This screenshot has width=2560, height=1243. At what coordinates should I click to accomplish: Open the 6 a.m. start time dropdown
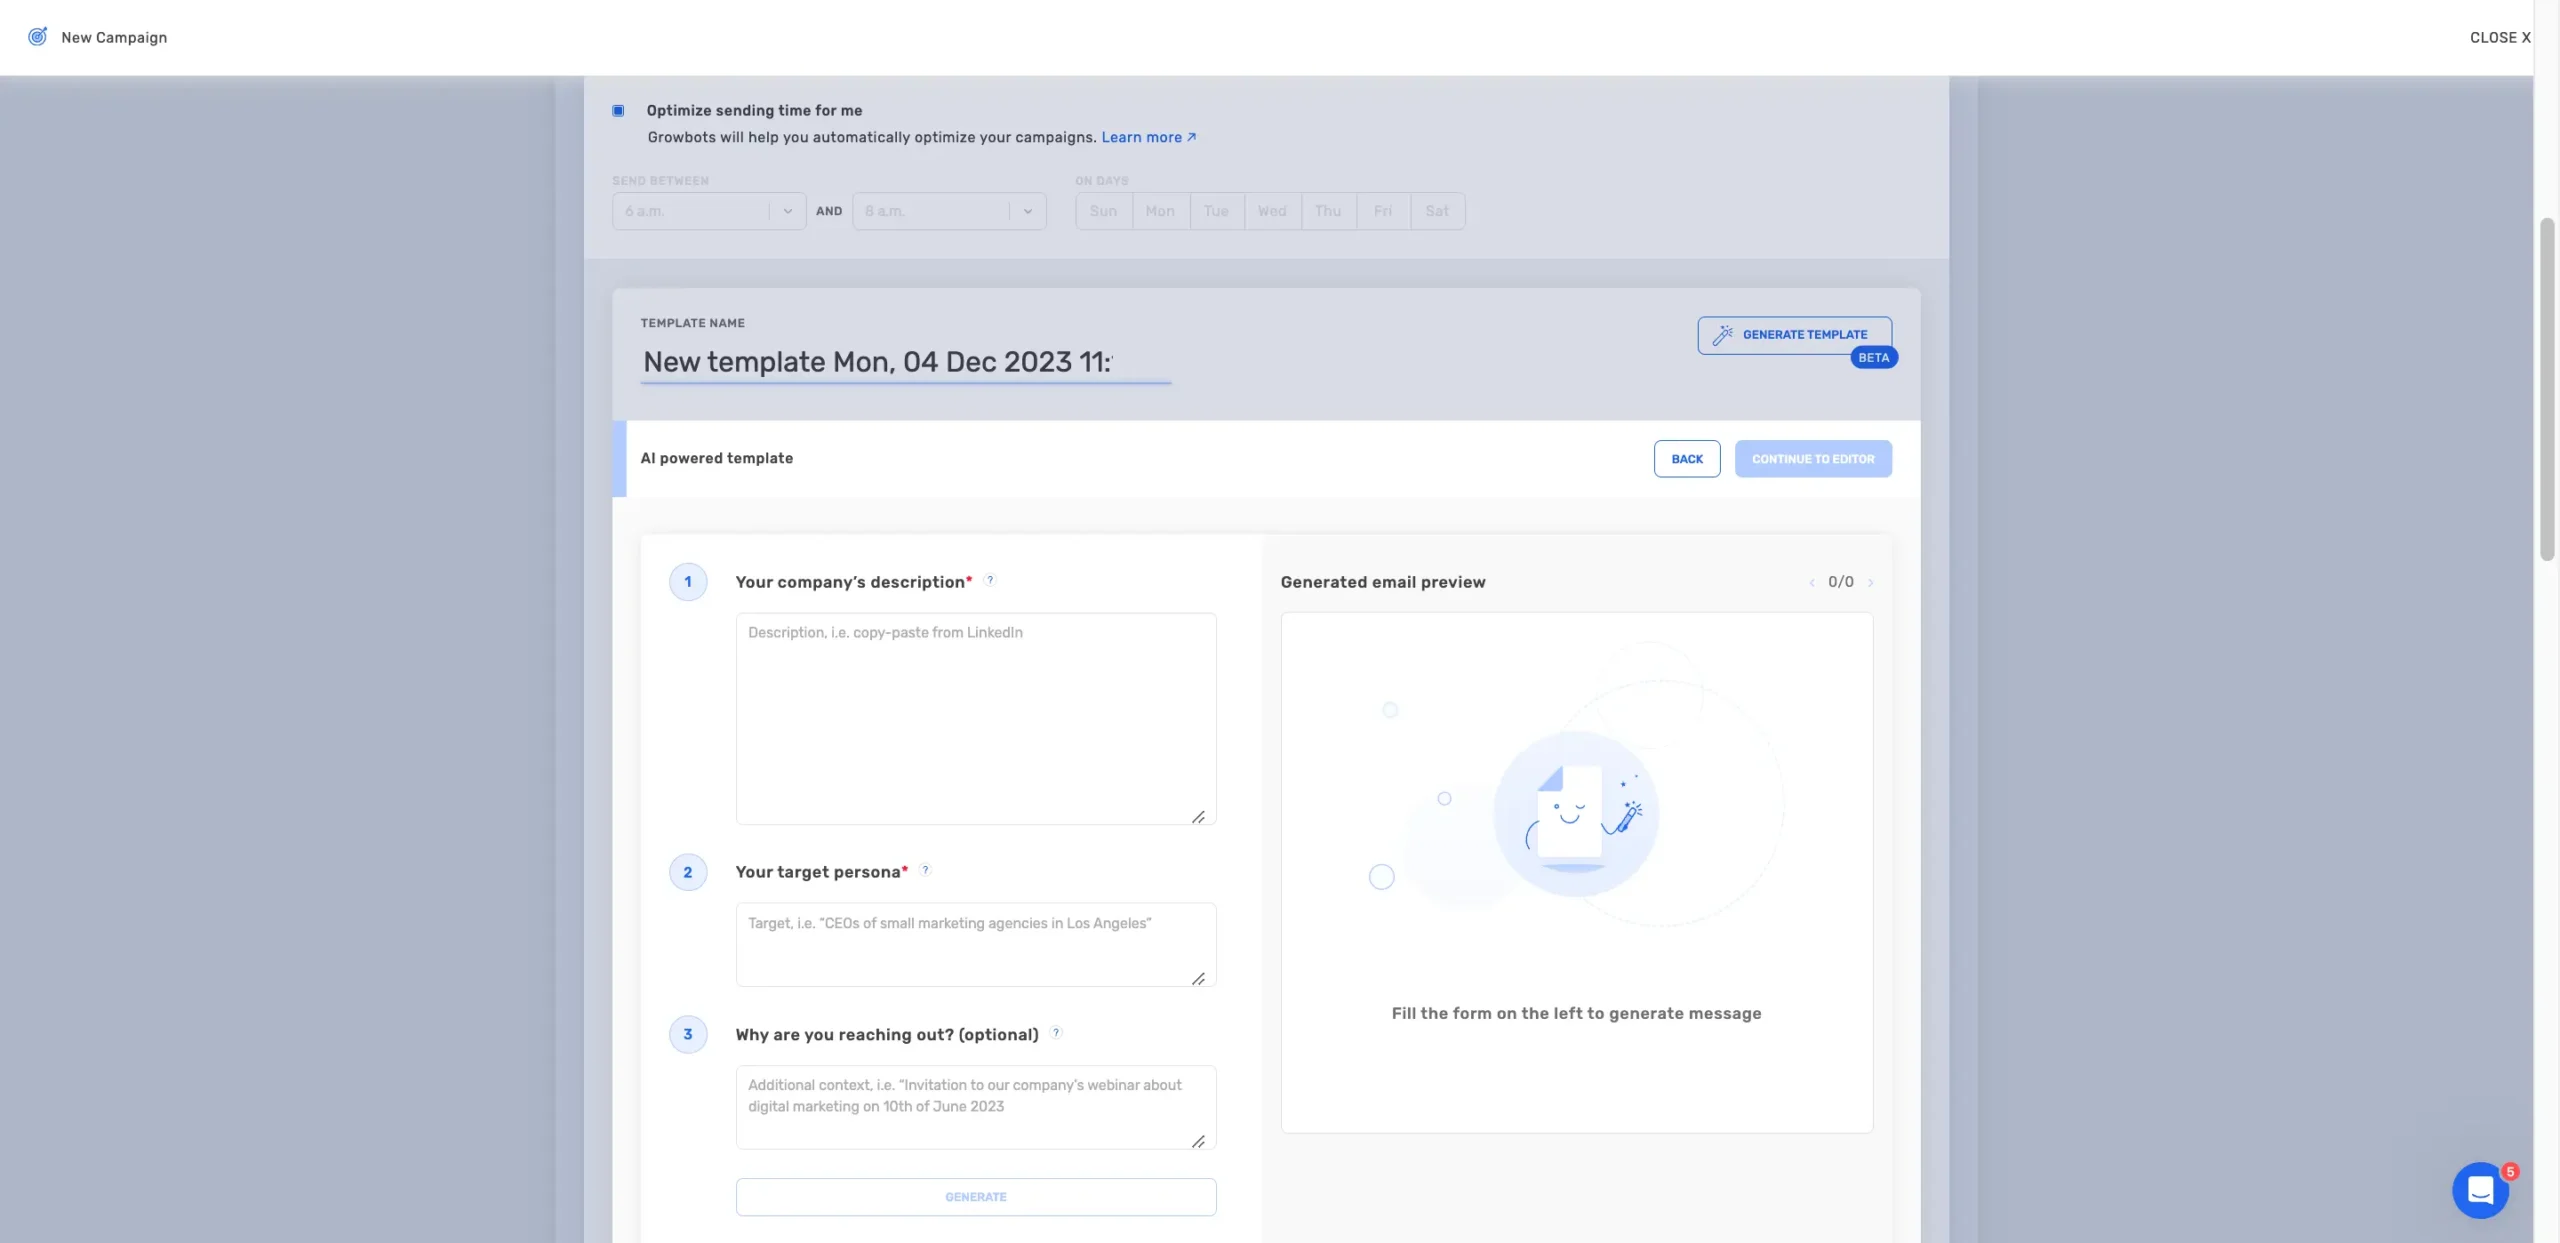point(708,211)
